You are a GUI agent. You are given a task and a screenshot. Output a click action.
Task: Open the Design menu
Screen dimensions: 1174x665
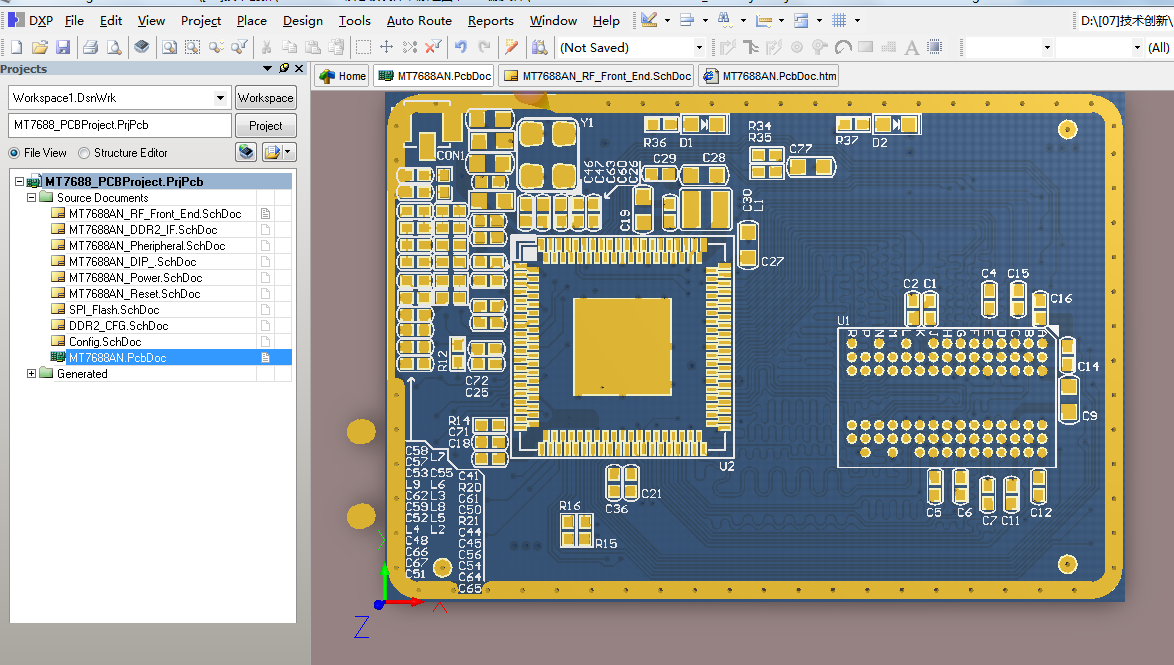click(x=302, y=21)
